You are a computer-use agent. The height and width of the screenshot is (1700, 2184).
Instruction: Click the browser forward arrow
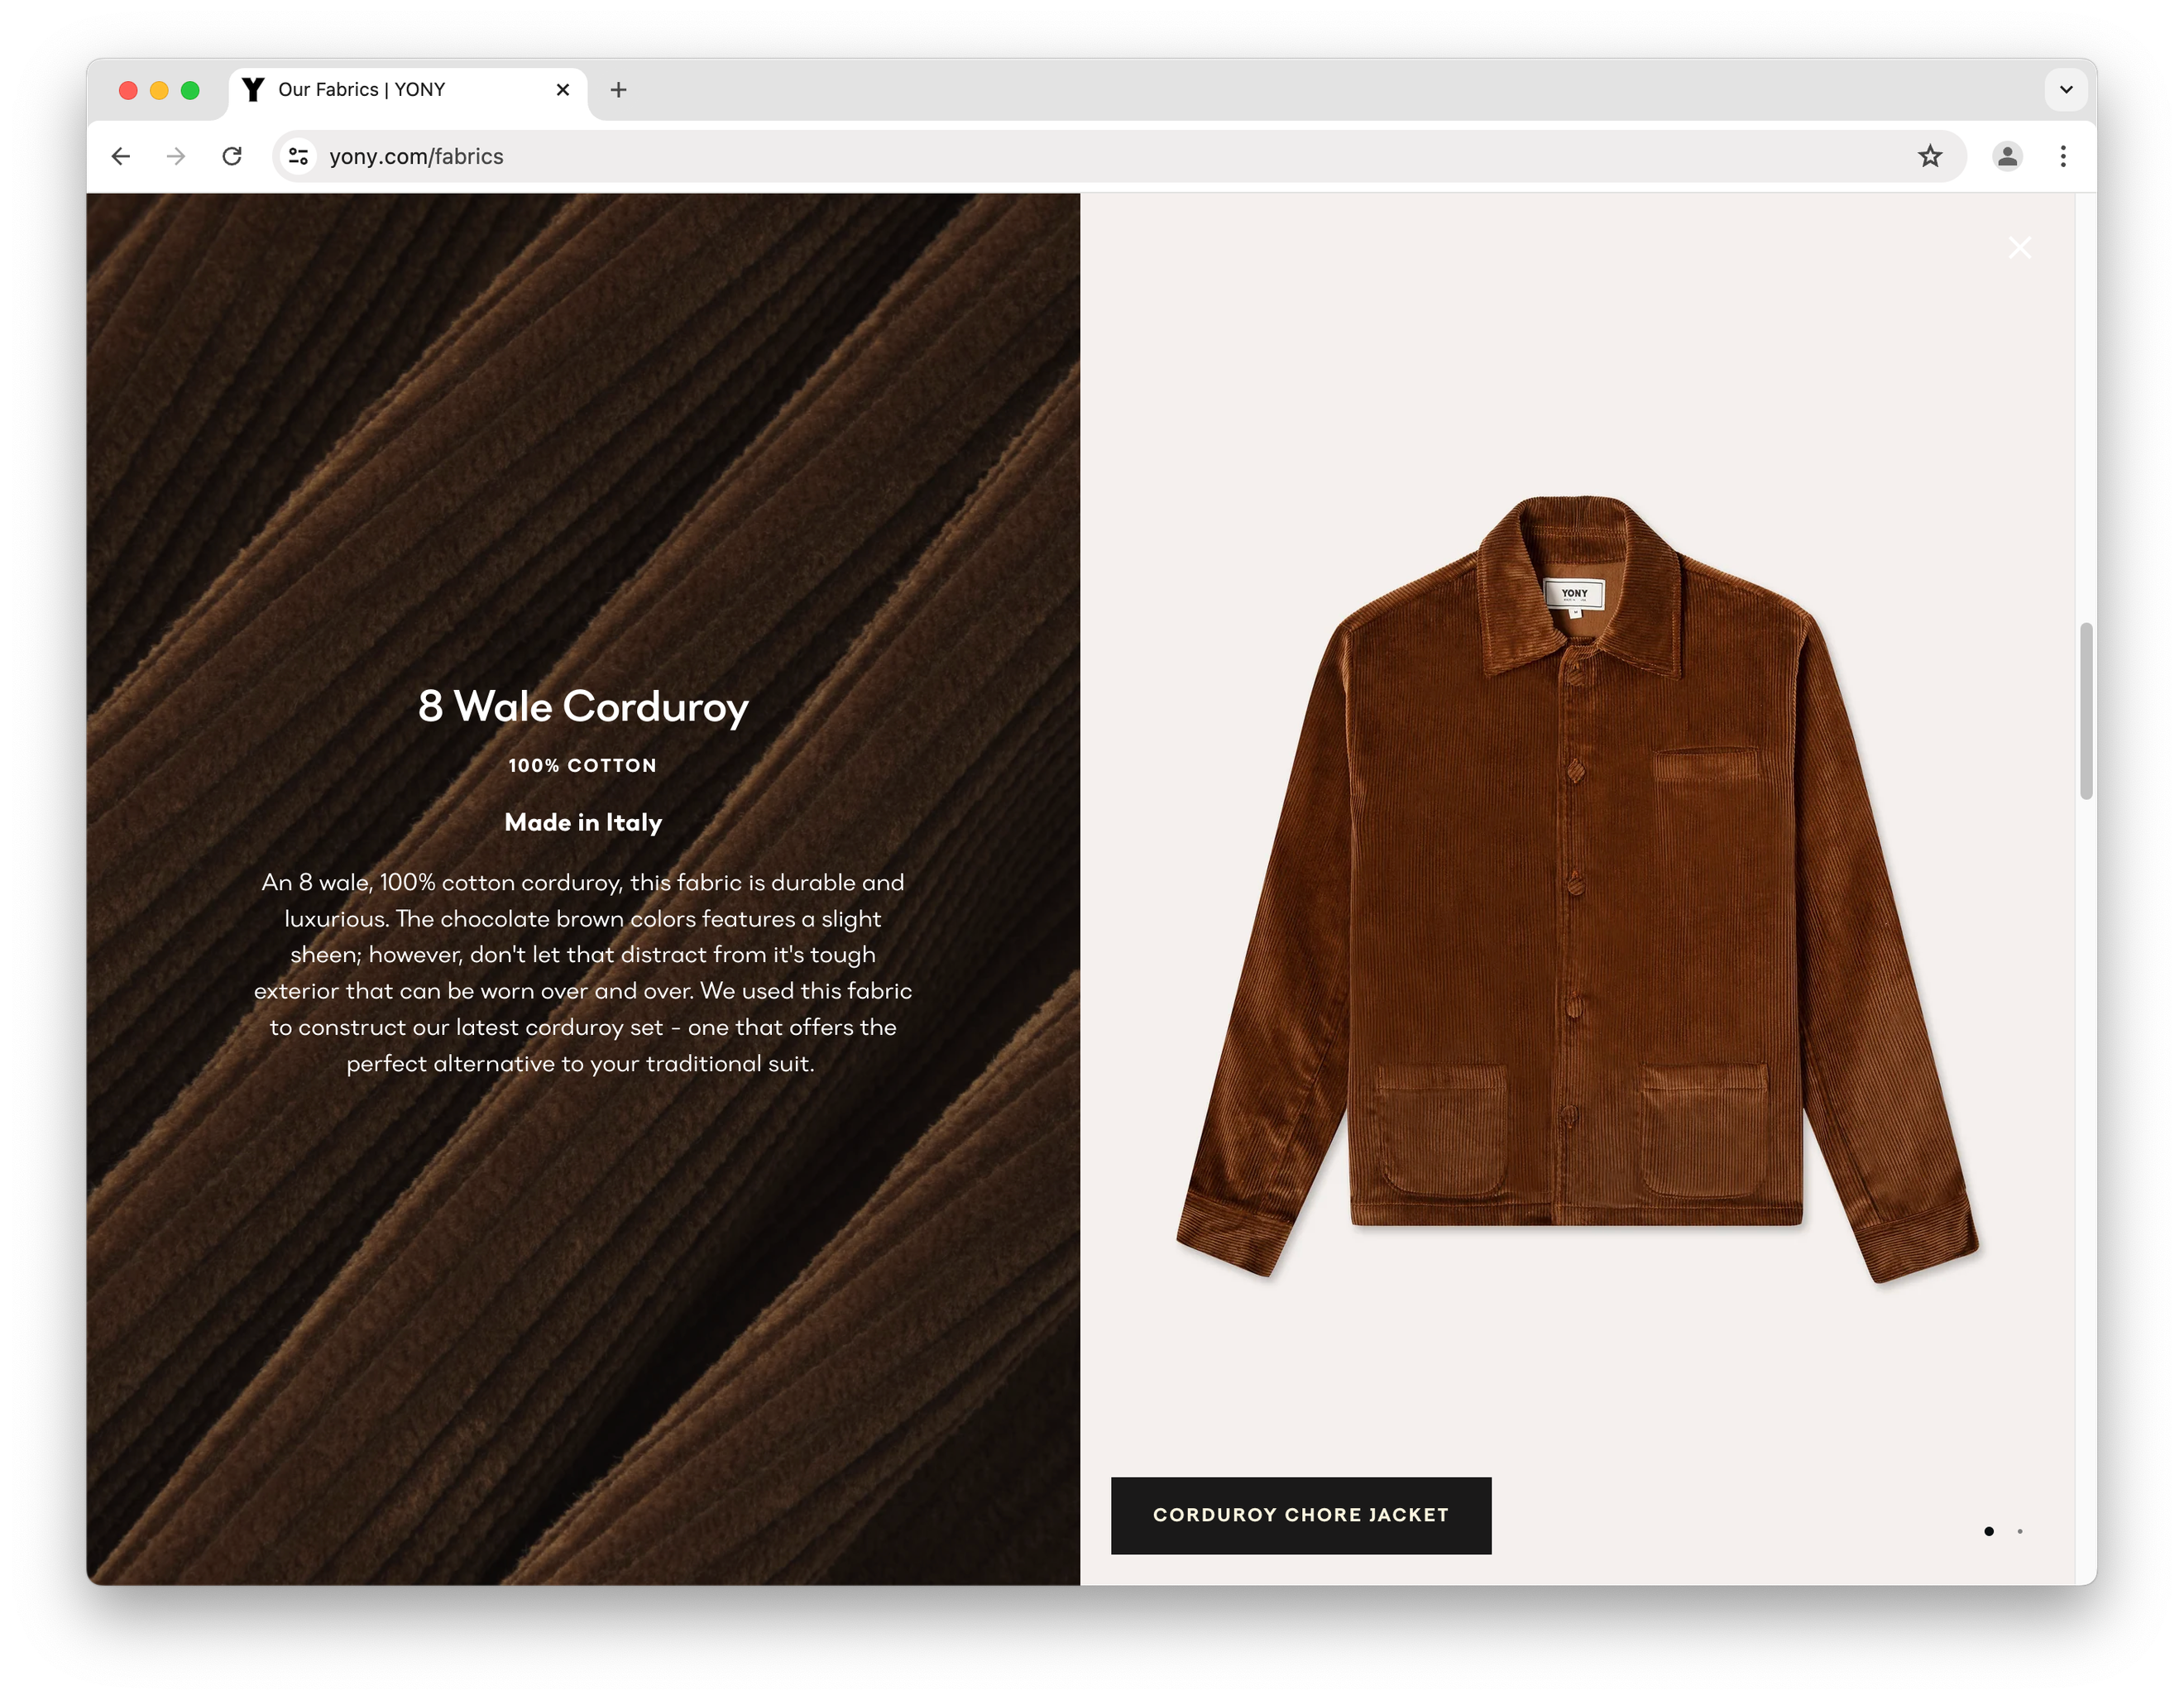pyautogui.click(x=176, y=156)
